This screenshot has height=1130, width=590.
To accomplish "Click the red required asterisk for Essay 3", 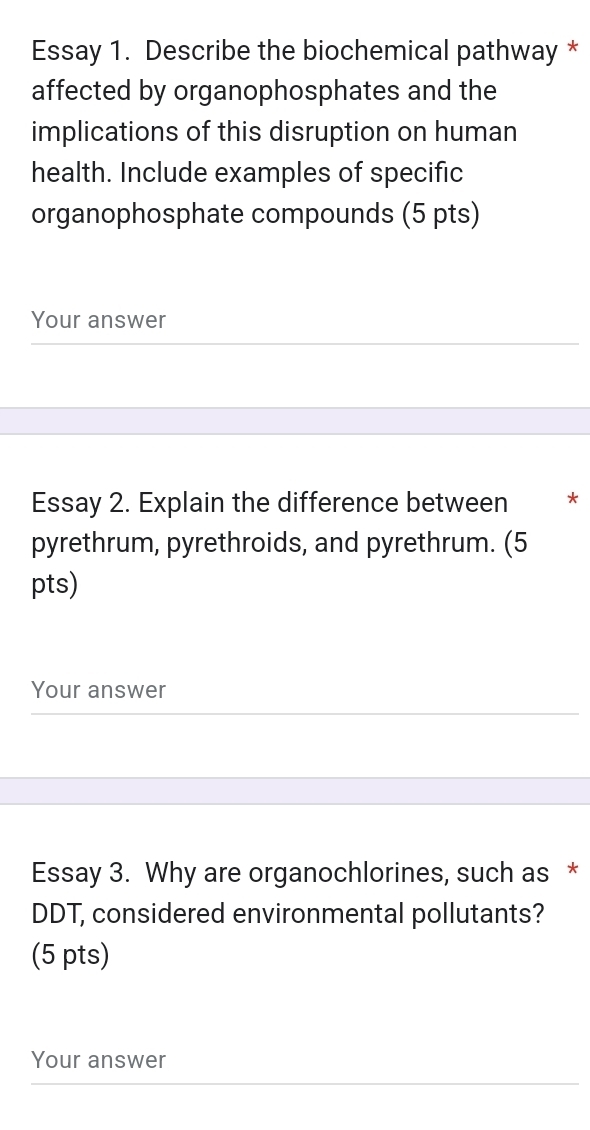I will [x=572, y=870].
